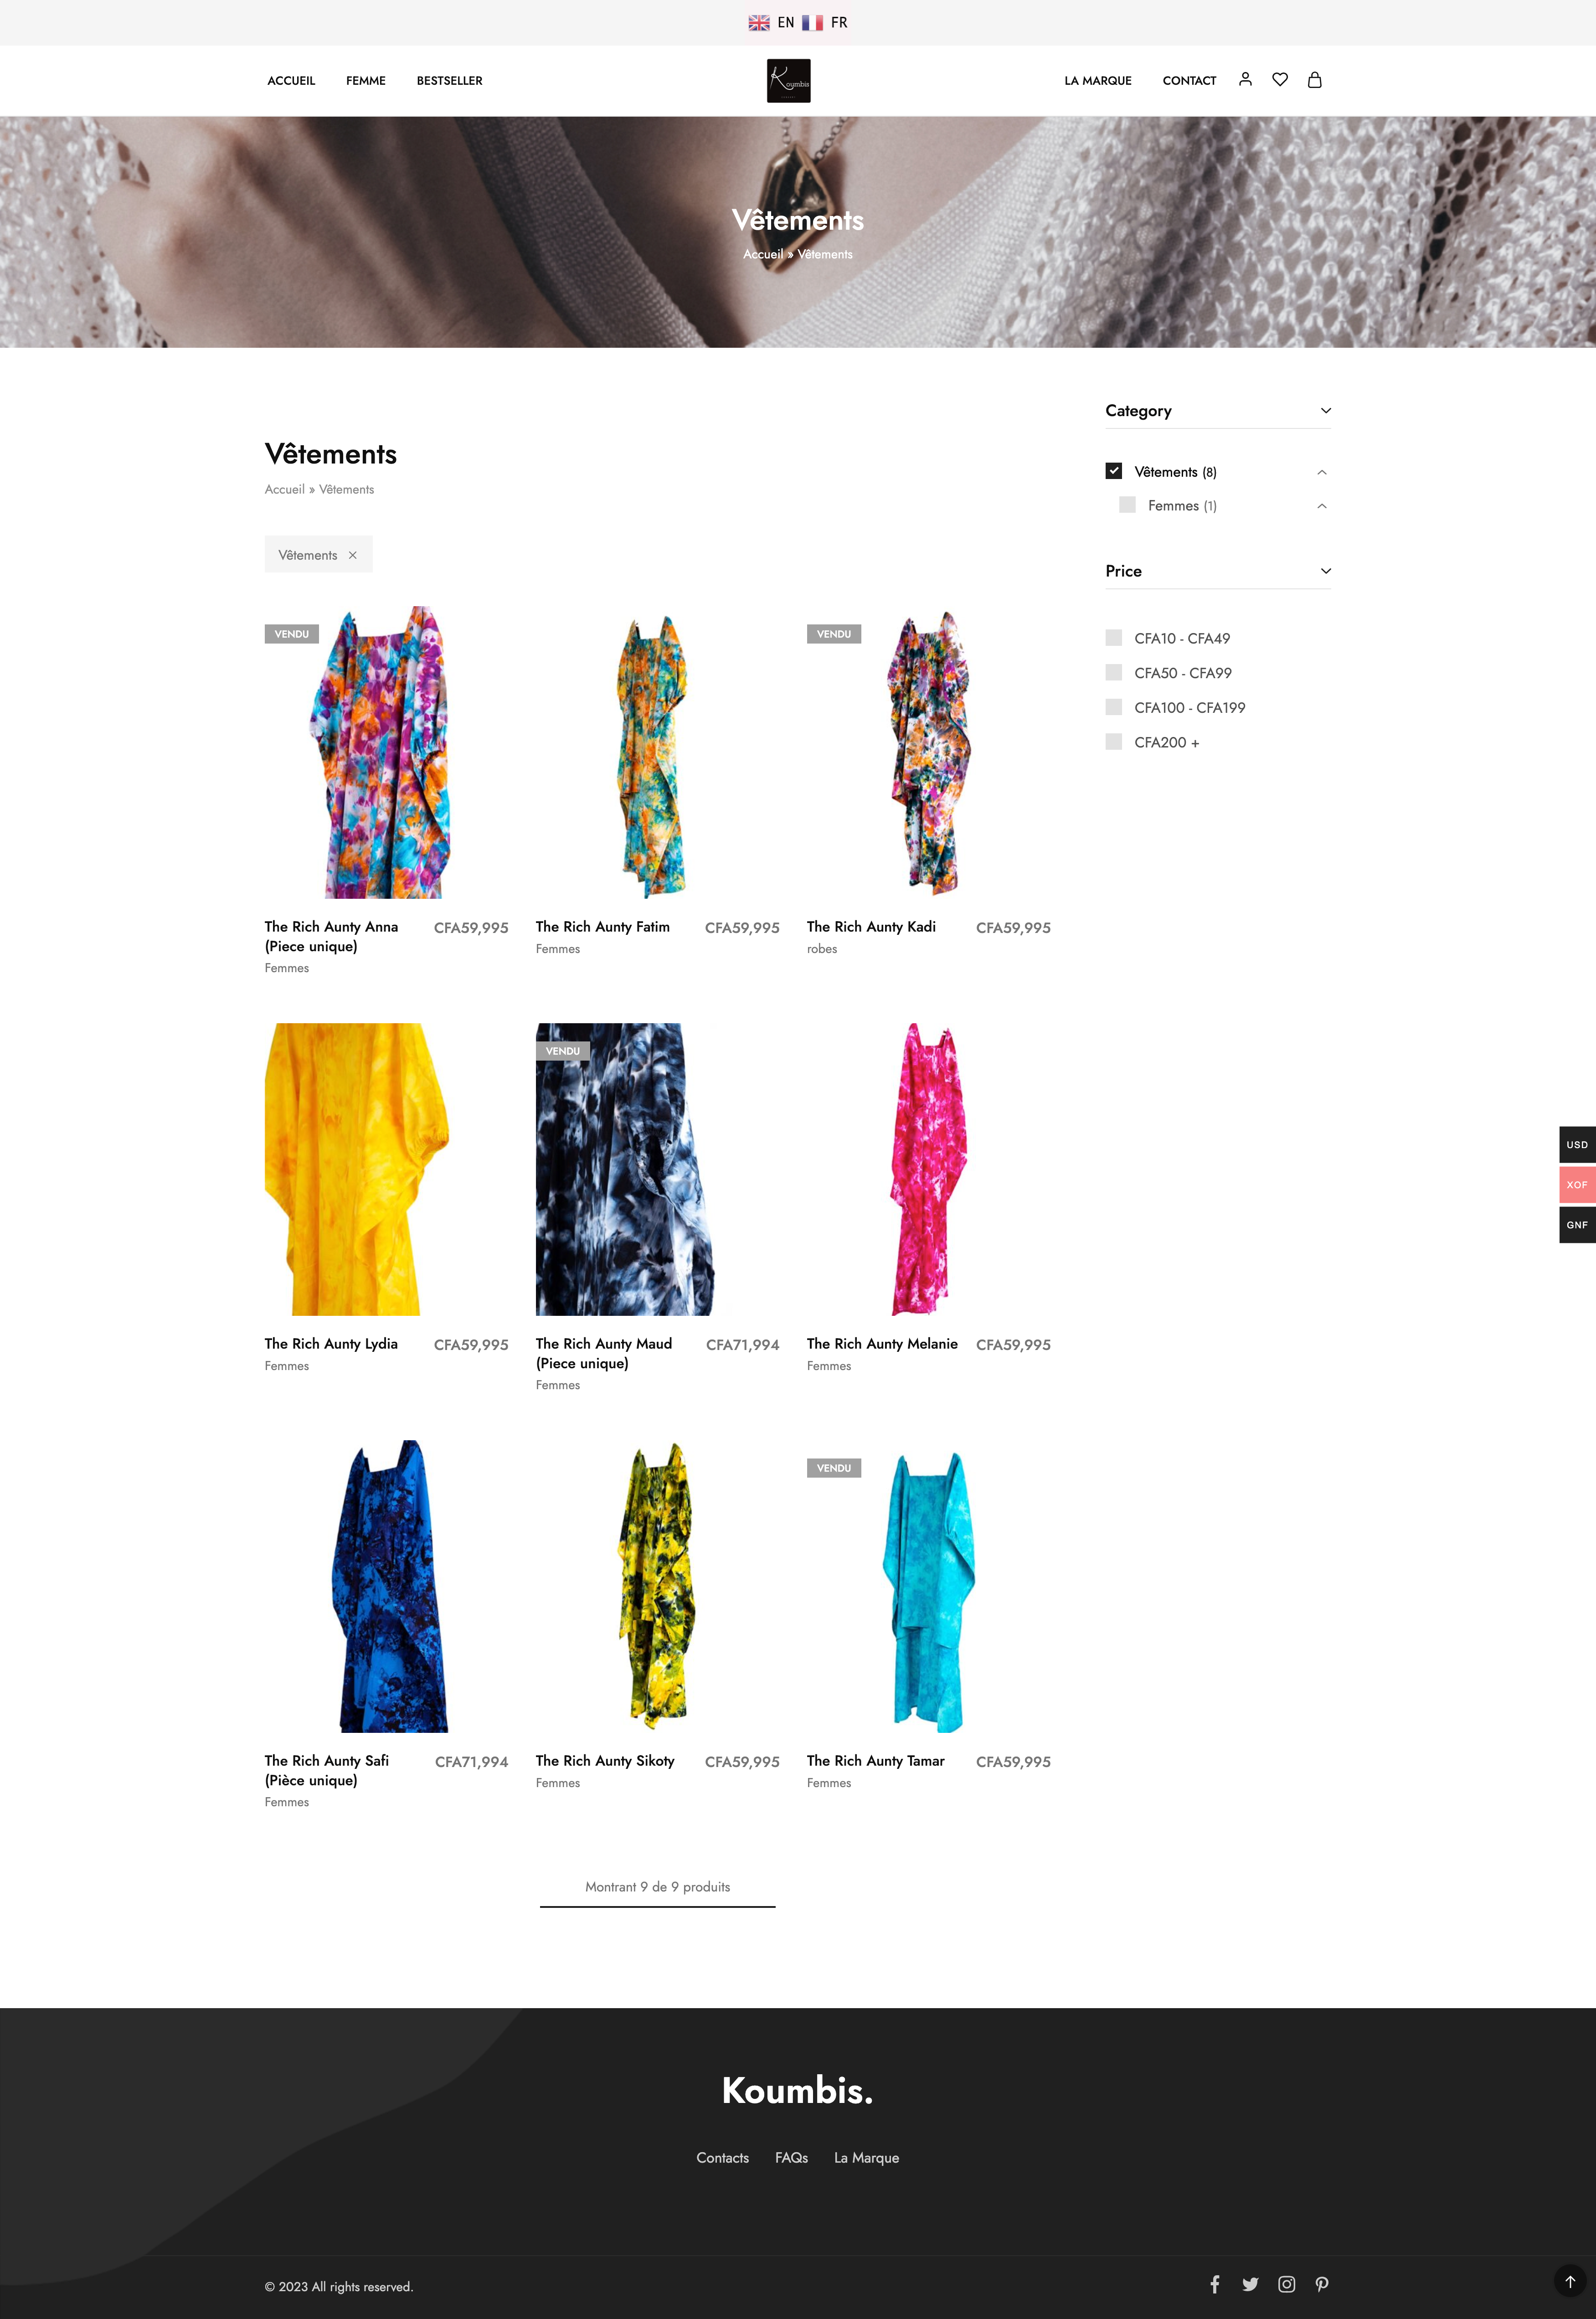
Task: Open the LA MARQUE menu item
Action: (x=1098, y=81)
